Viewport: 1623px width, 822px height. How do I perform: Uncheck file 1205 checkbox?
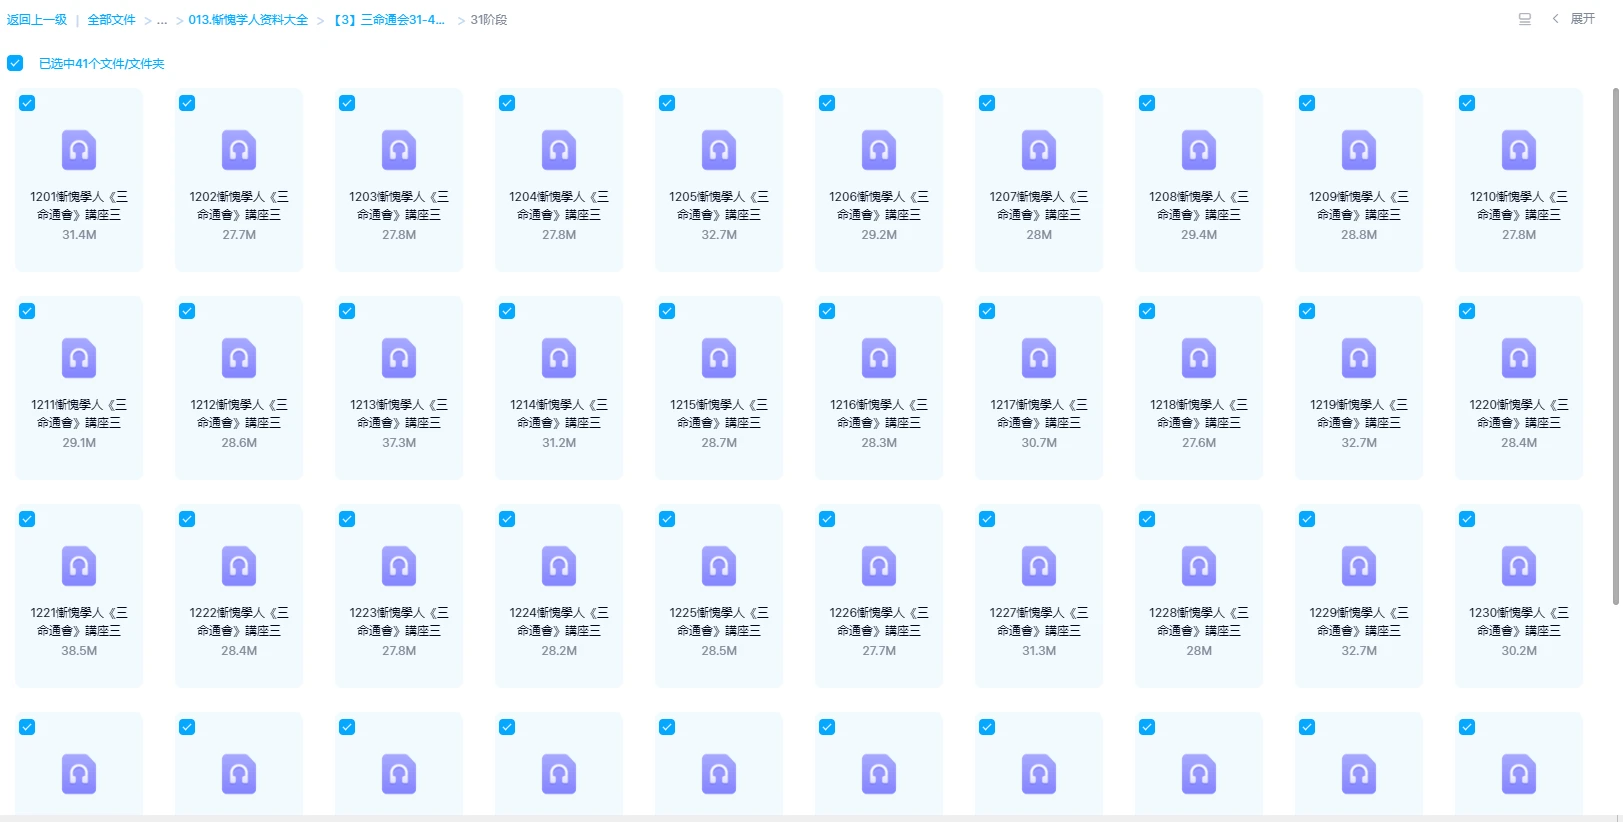point(667,103)
